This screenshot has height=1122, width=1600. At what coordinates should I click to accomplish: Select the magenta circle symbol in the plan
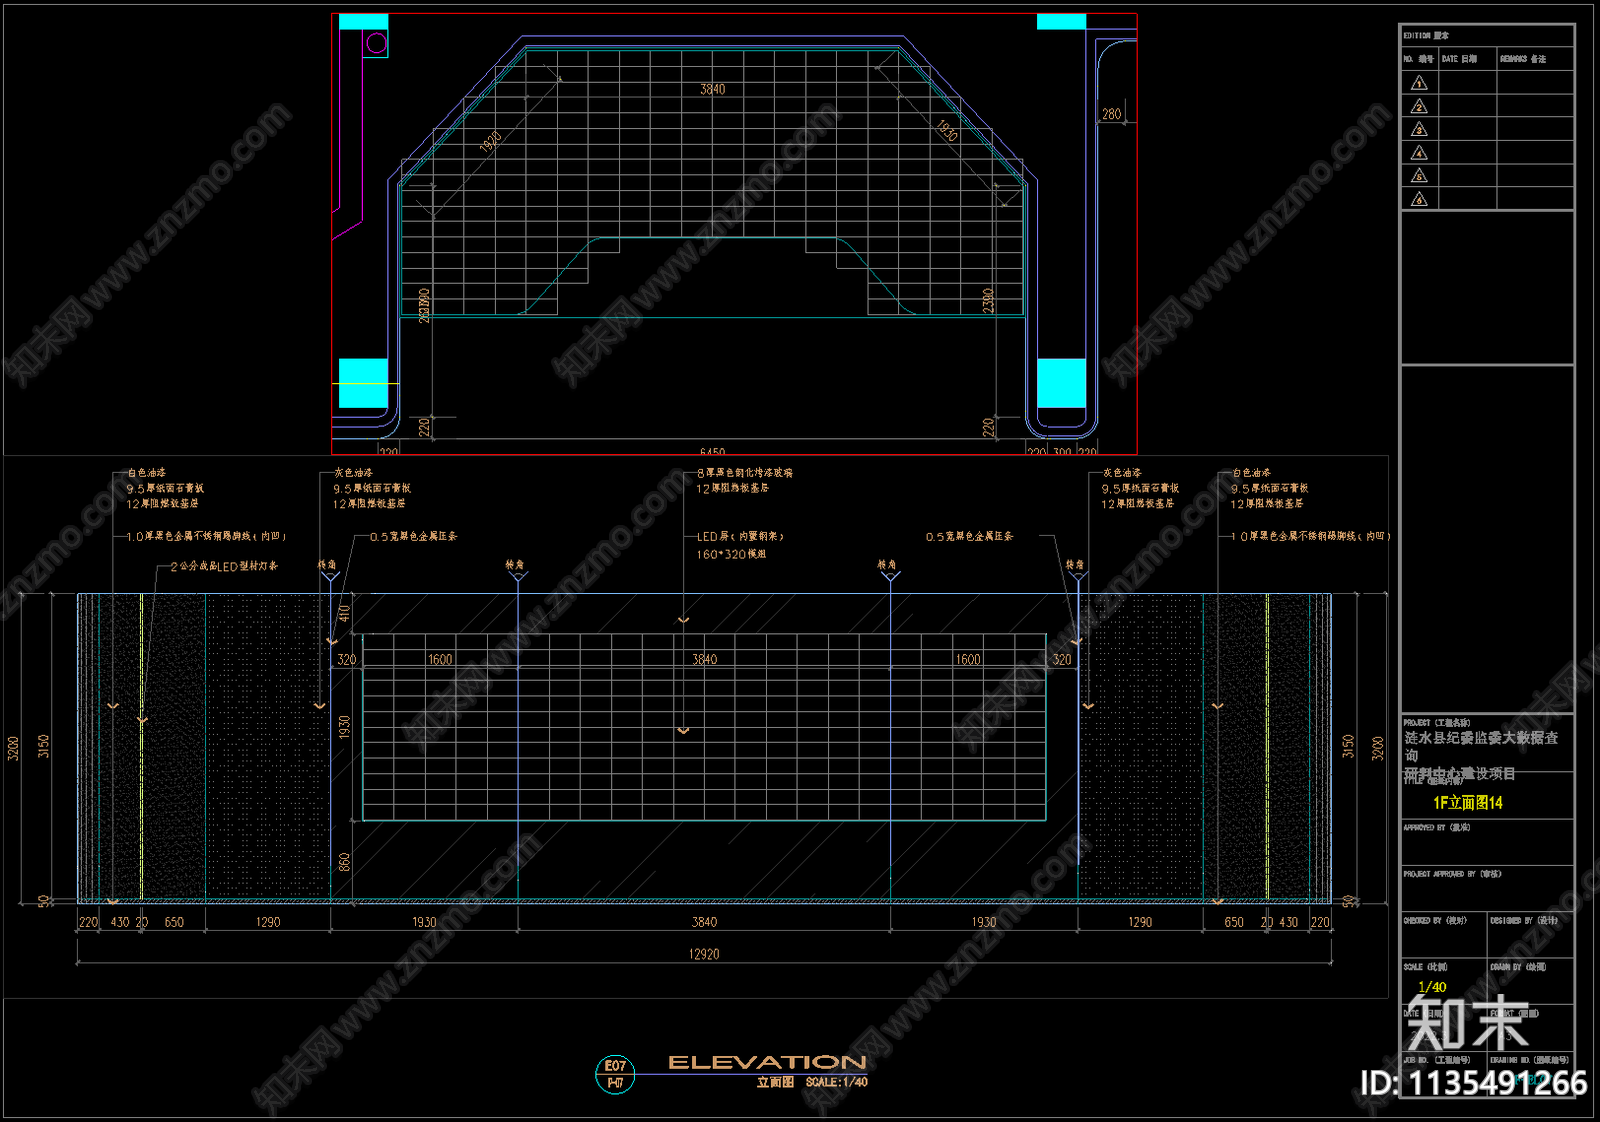[376, 43]
